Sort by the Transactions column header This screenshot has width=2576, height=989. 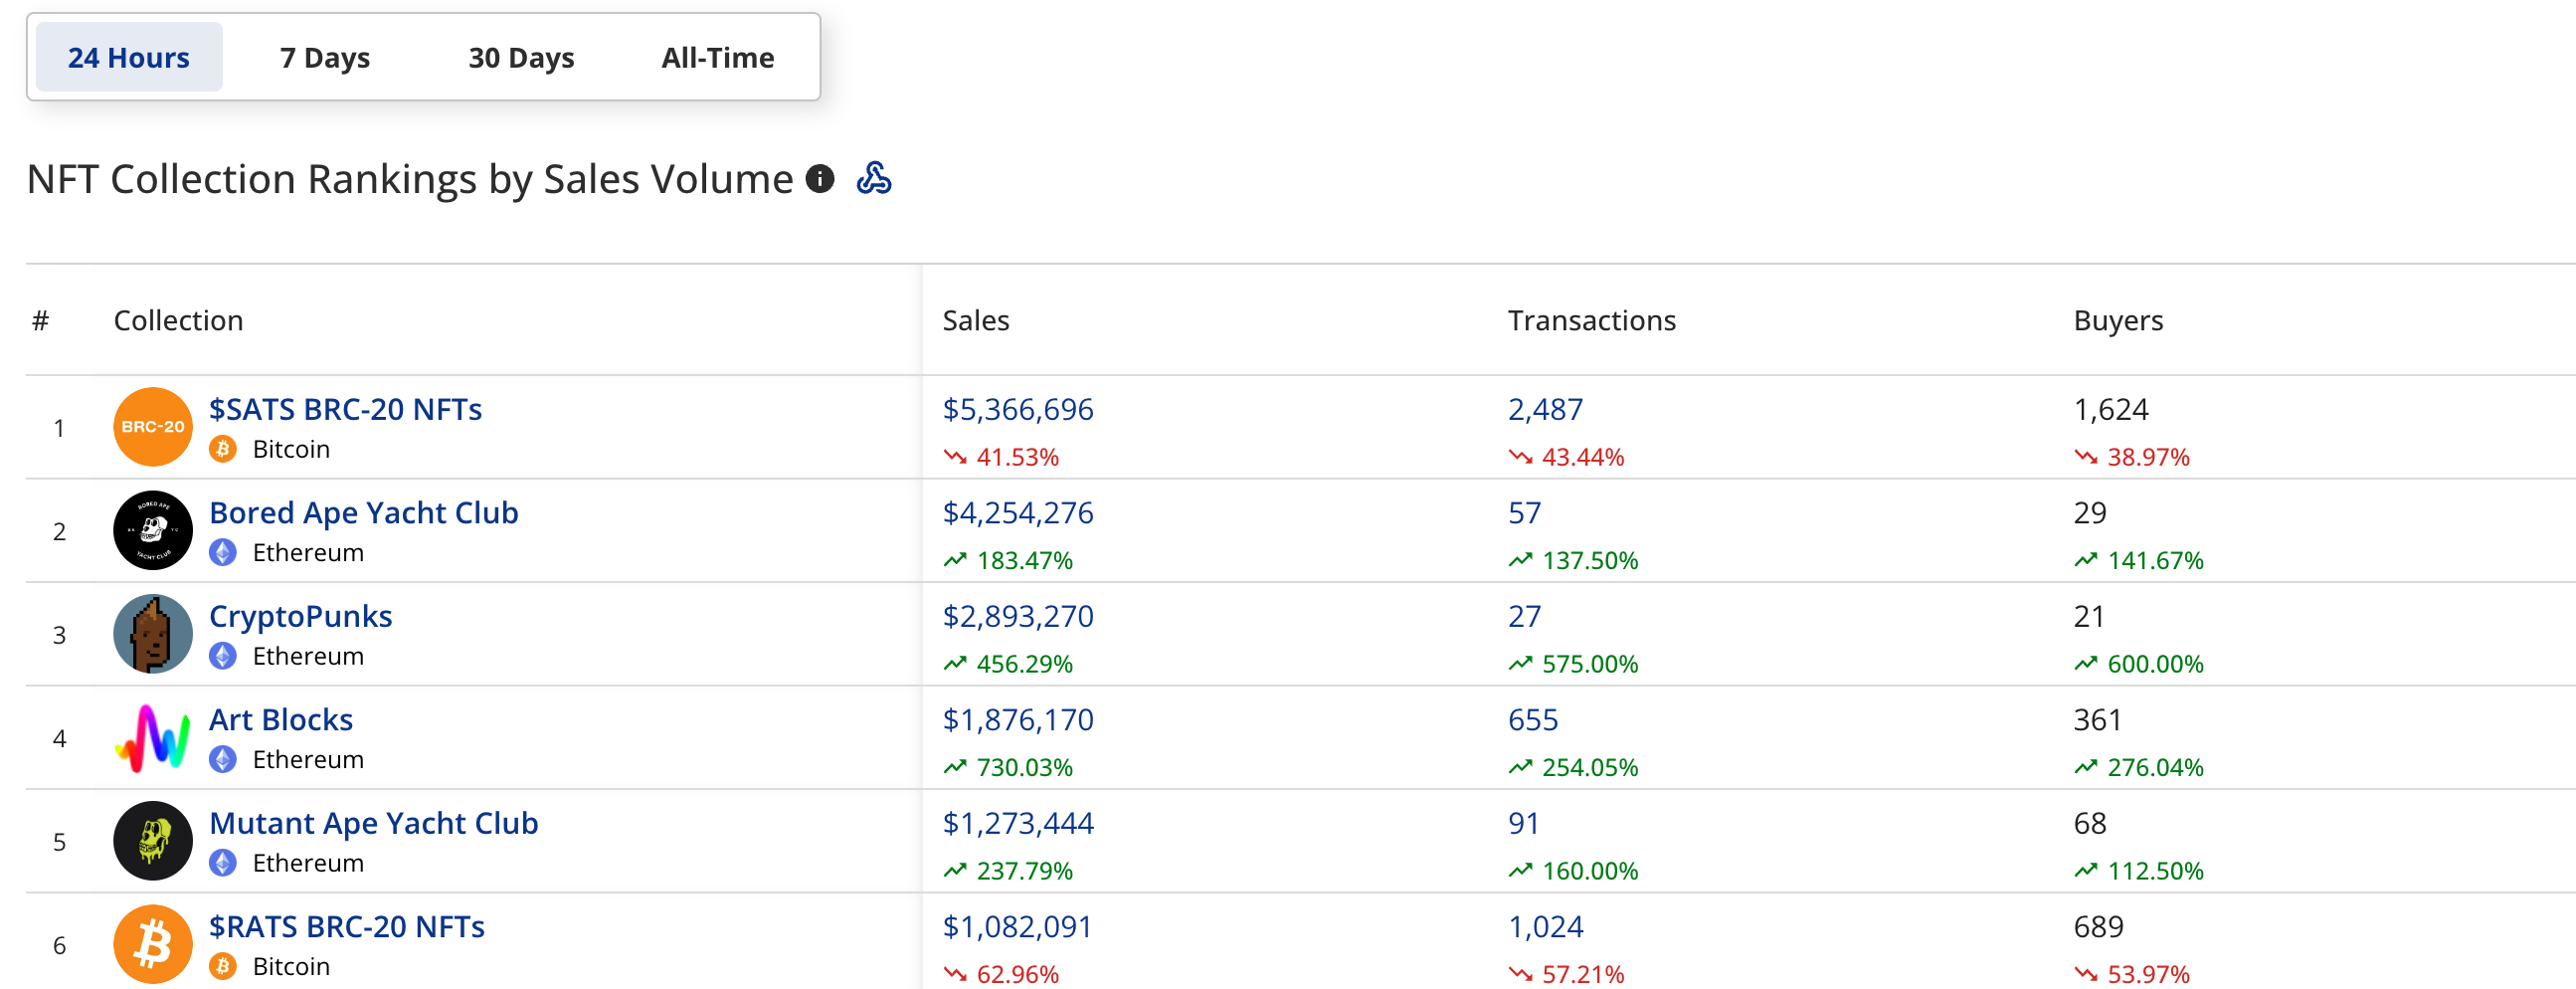coord(1591,321)
